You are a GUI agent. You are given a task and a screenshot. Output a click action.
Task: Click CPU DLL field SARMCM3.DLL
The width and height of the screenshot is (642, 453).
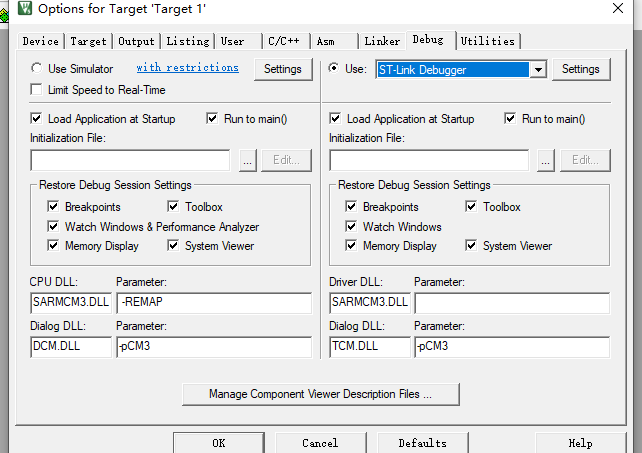(x=71, y=303)
